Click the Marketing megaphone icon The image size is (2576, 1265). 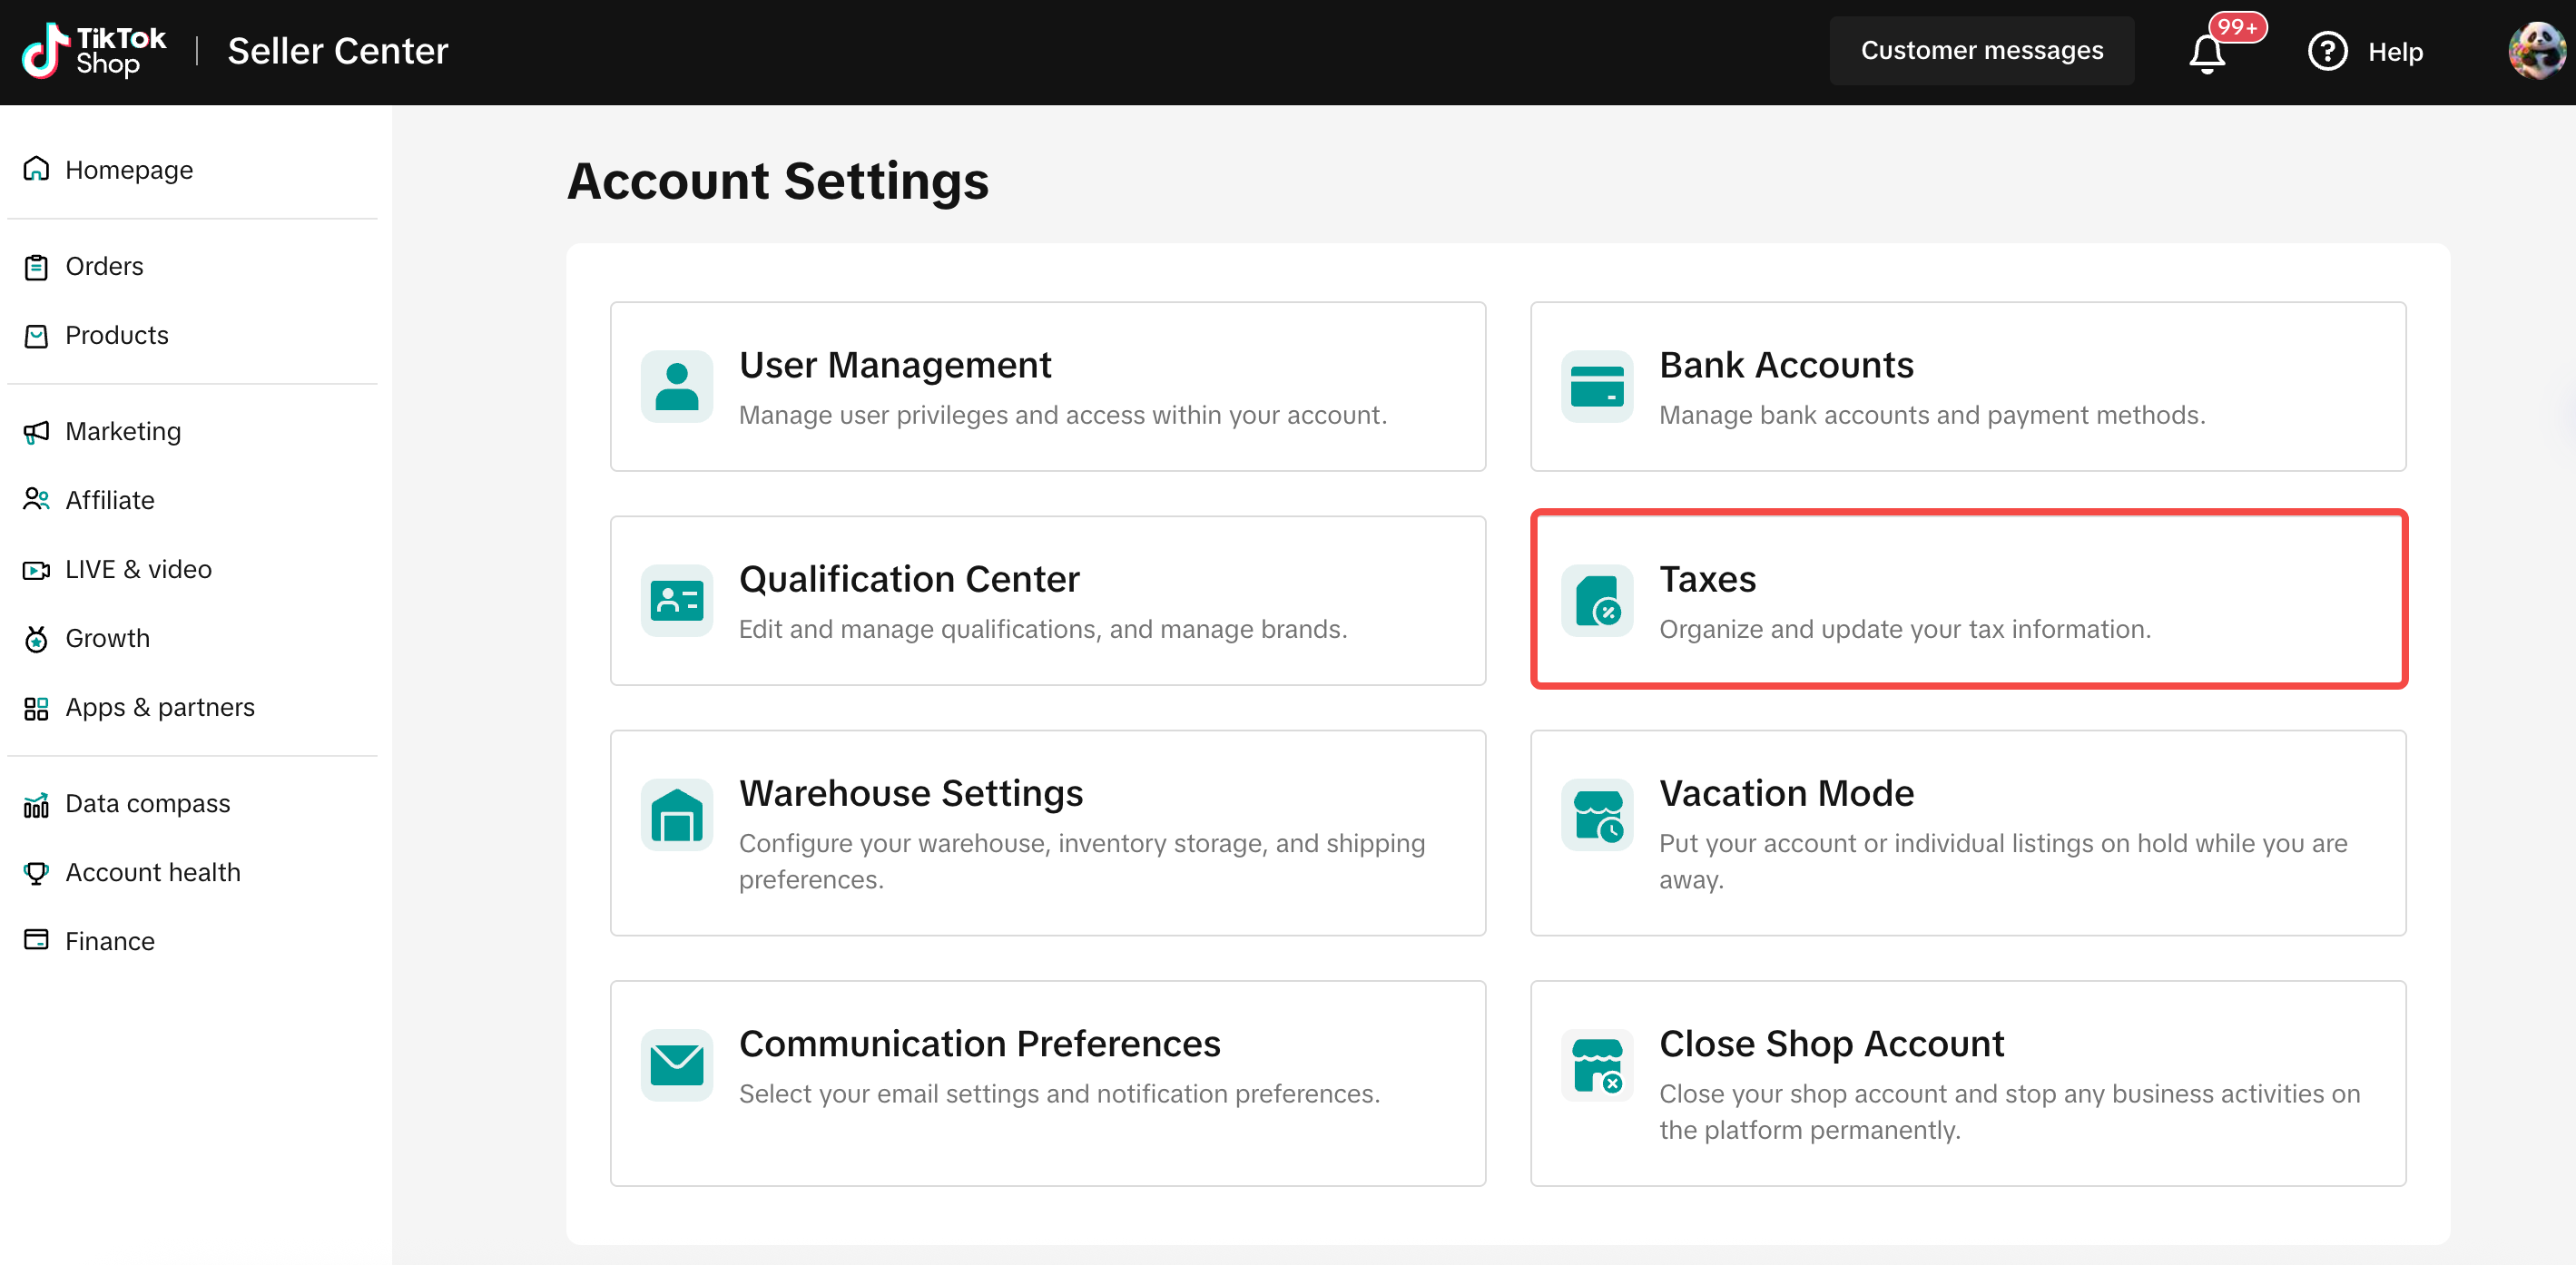pyautogui.click(x=36, y=432)
